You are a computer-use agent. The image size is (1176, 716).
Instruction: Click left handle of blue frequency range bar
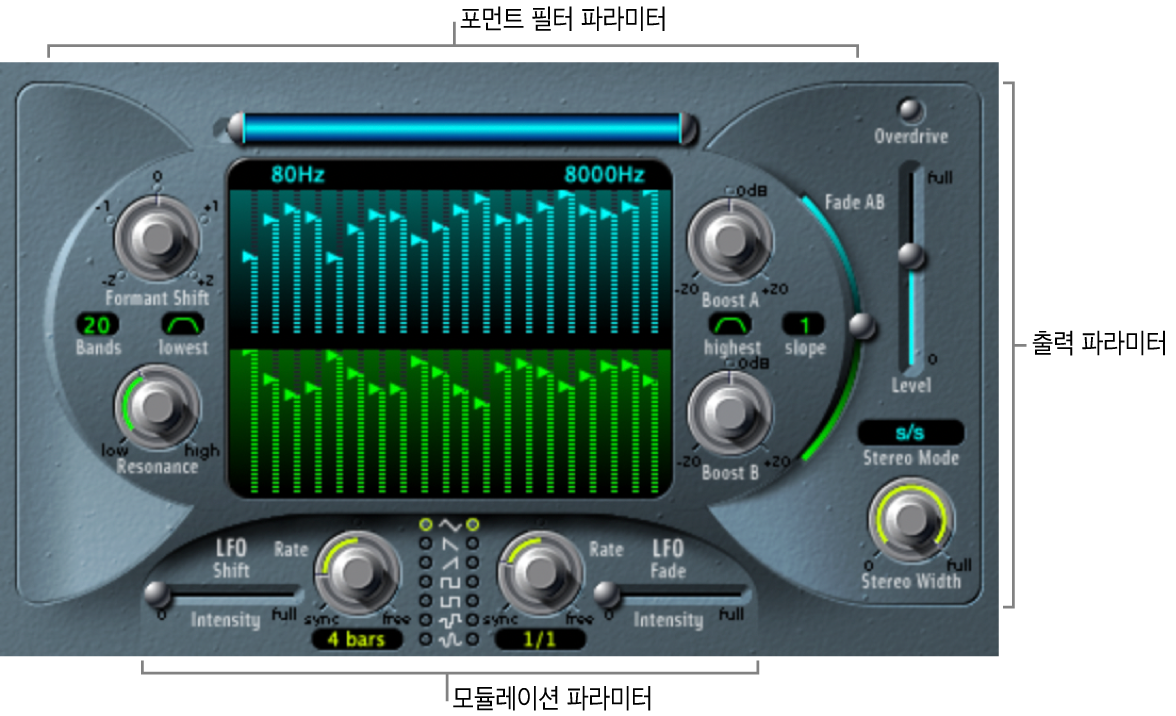click(x=236, y=128)
